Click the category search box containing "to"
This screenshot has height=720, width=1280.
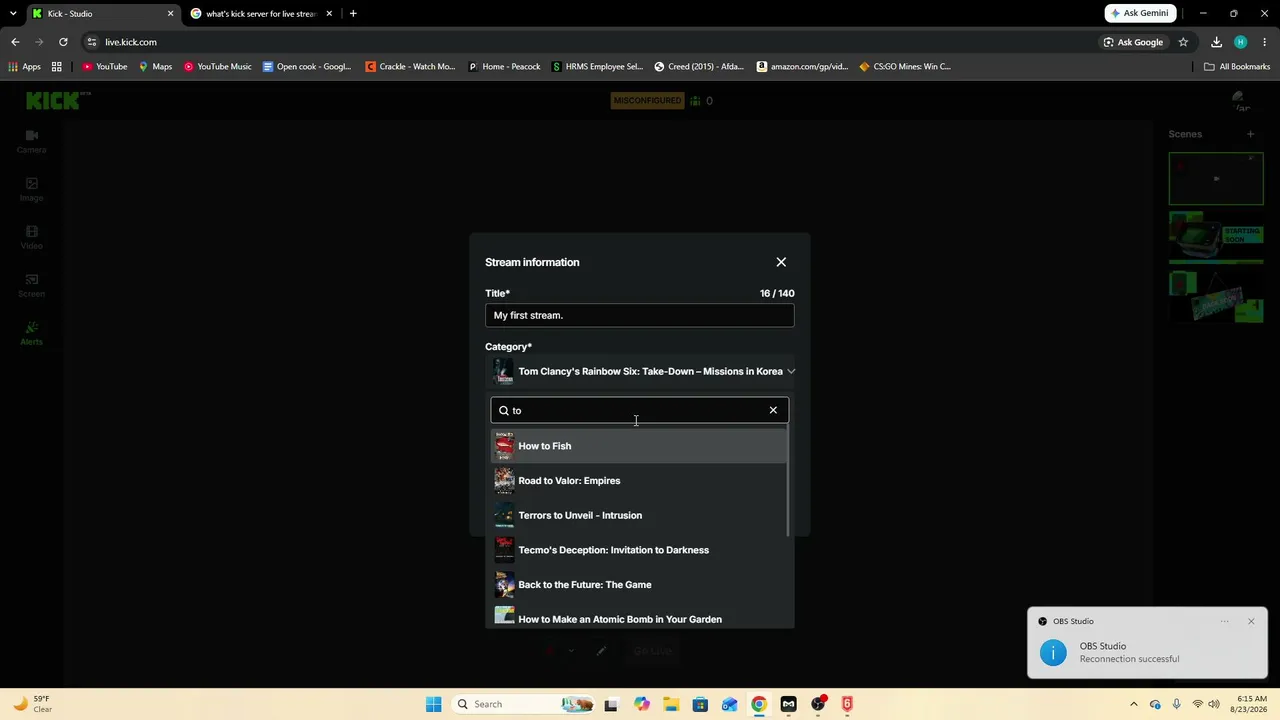click(x=640, y=410)
